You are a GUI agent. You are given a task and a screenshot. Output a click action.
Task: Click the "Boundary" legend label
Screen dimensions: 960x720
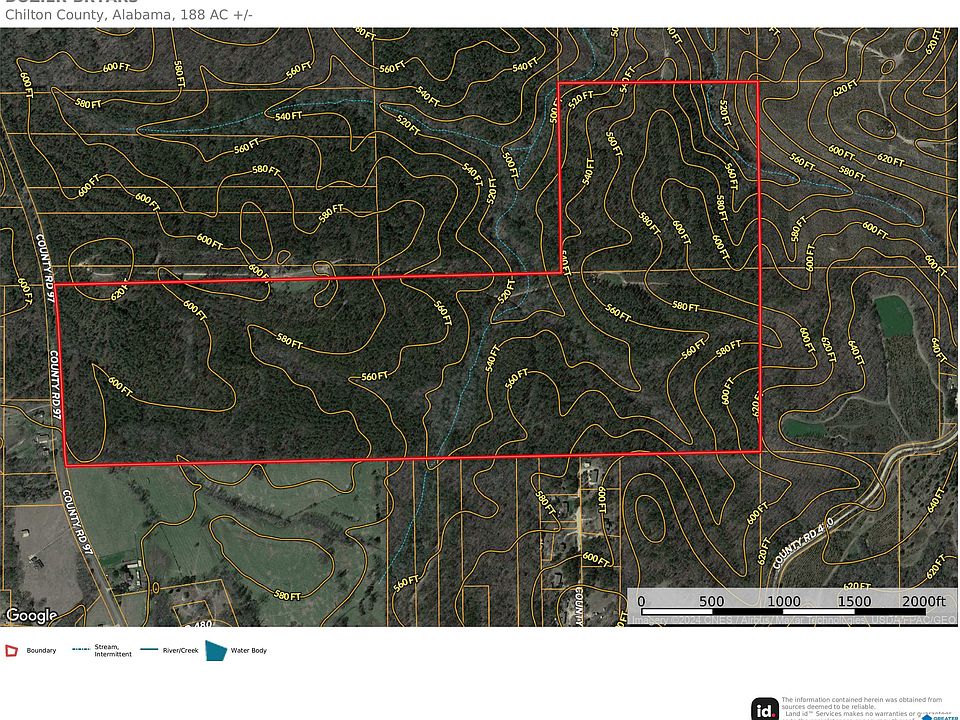pyautogui.click(x=41, y=650)
